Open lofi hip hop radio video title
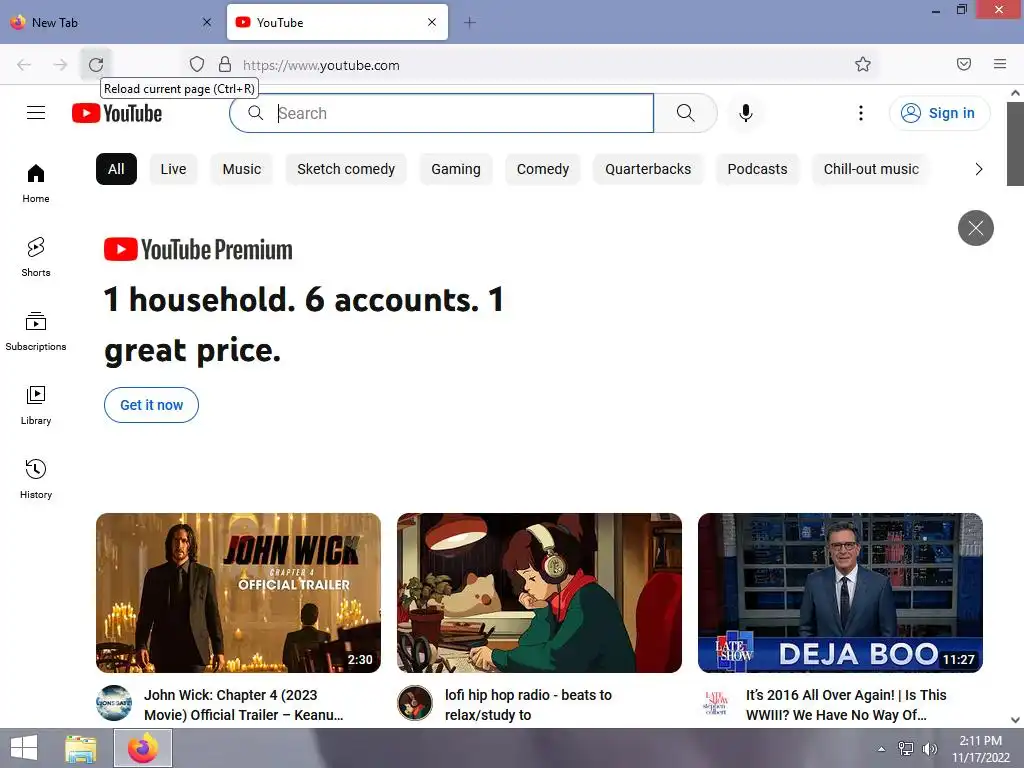This screenshot has width=1024, height=768. click(528, 705)
